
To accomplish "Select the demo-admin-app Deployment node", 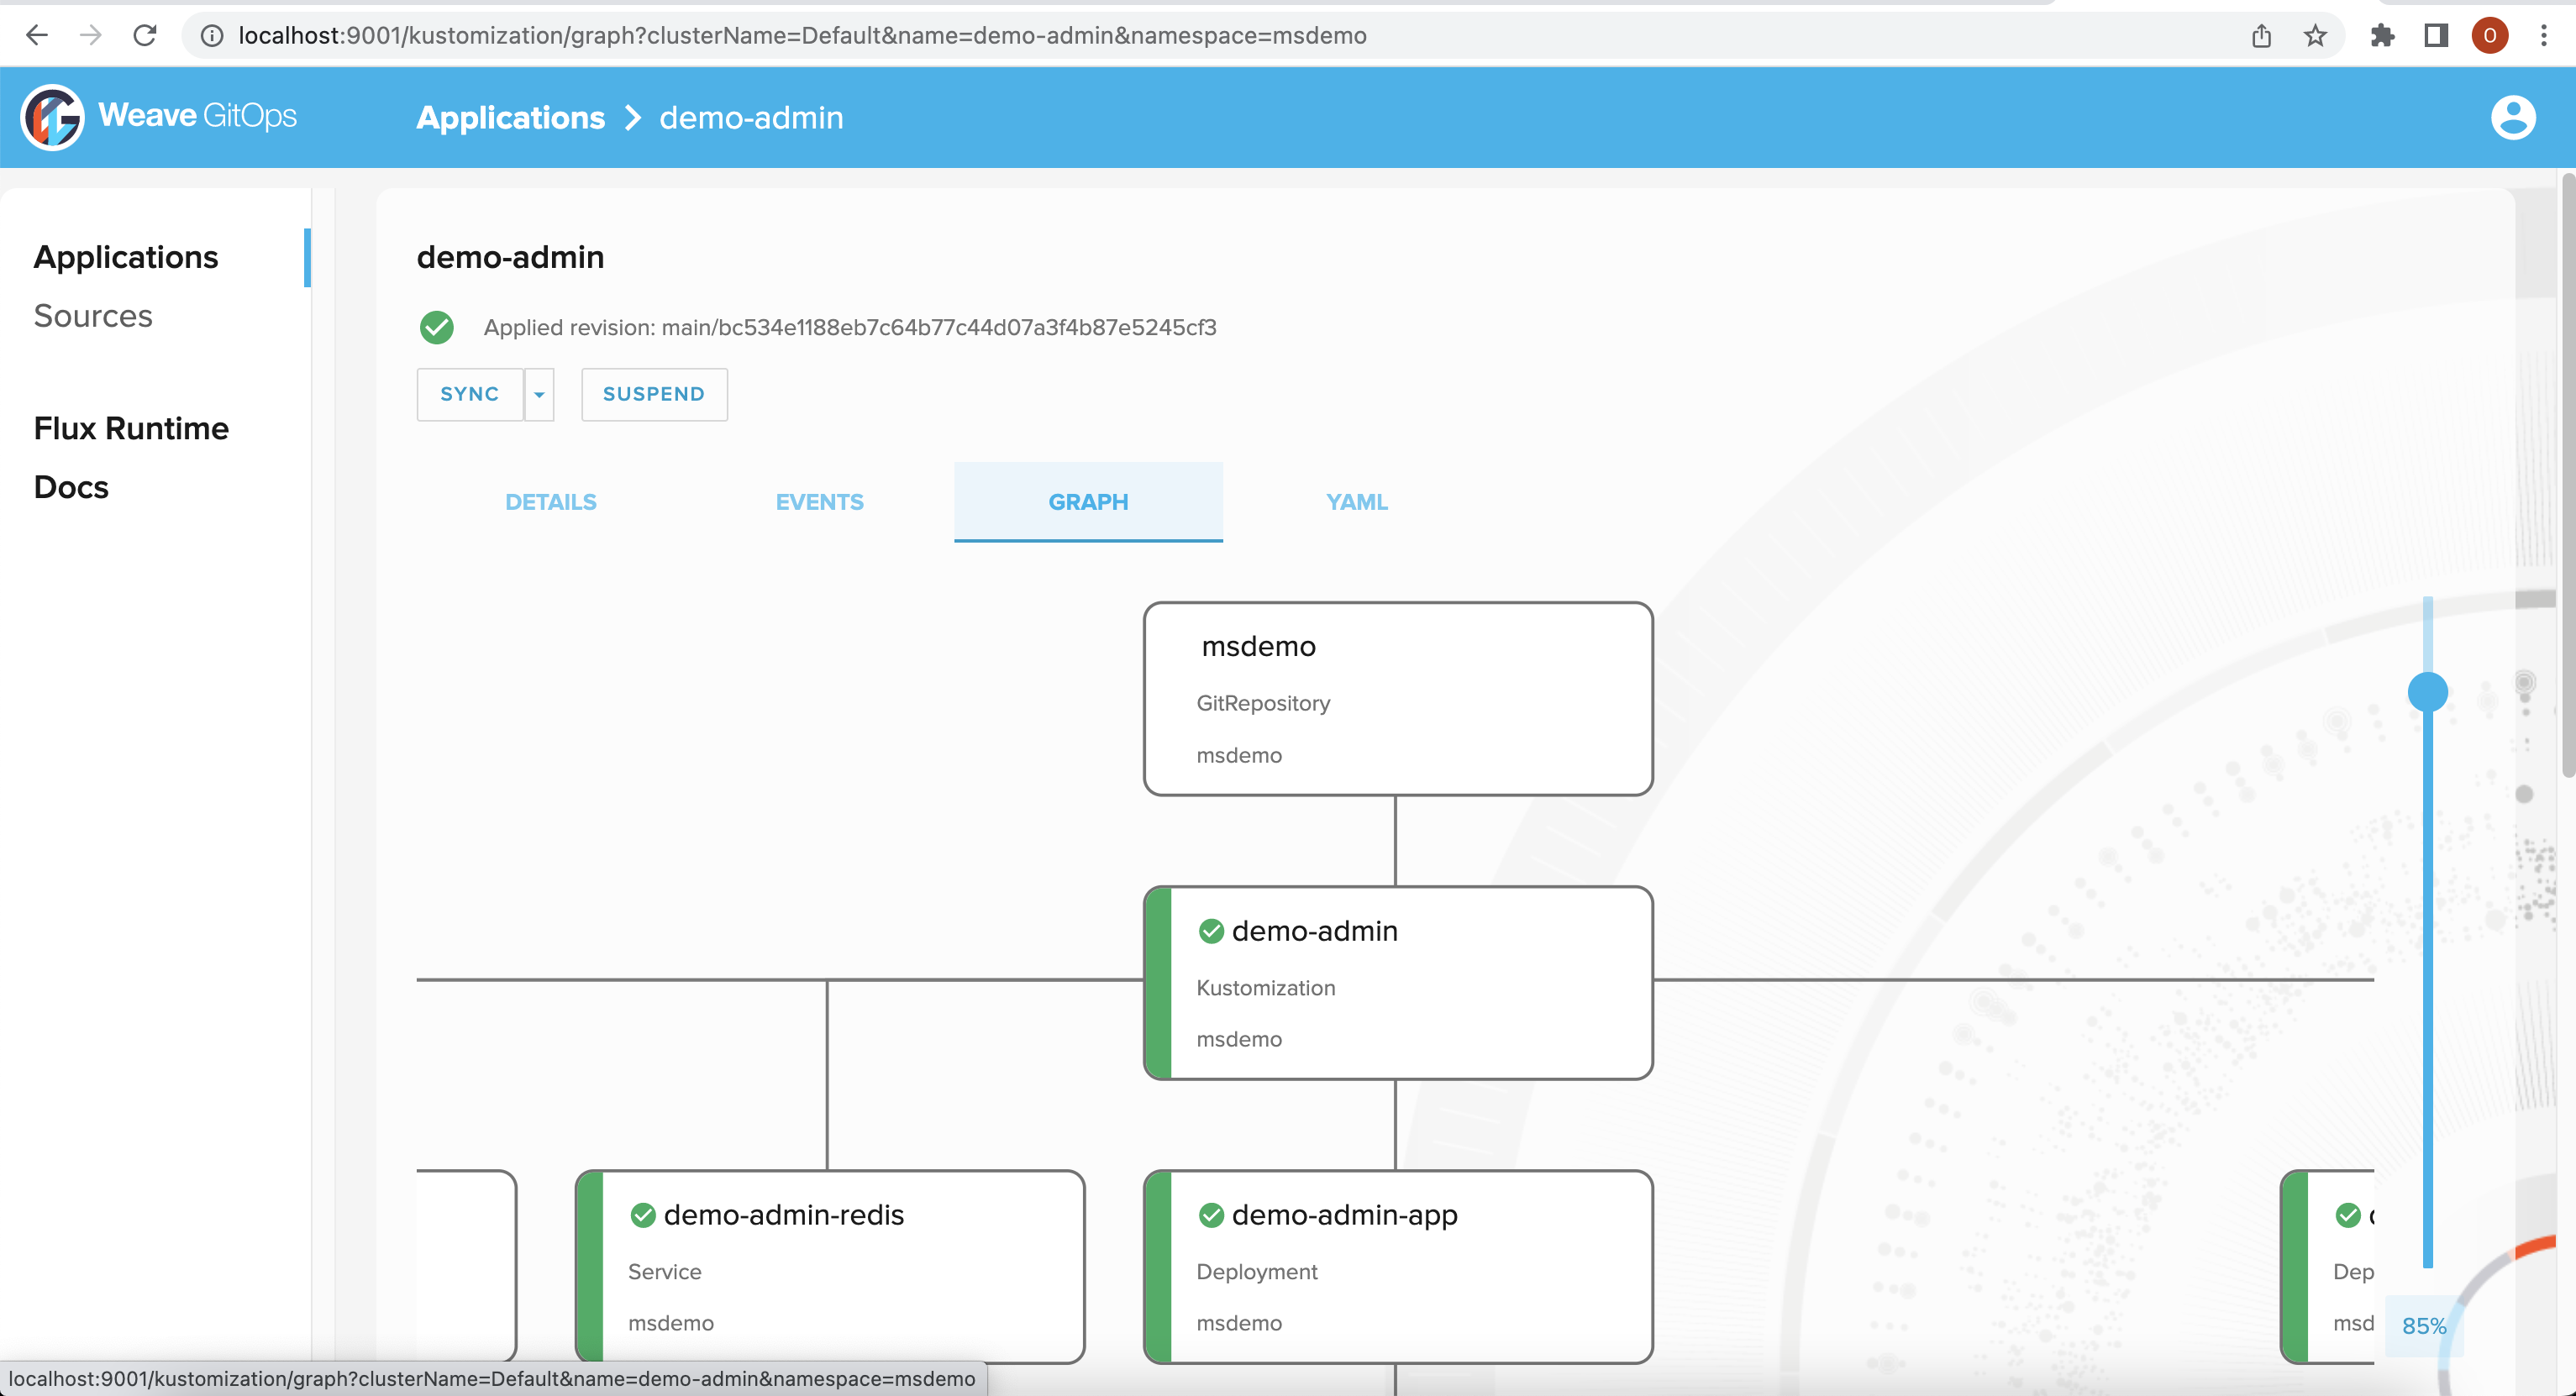I will (x=1398, y=1266).
